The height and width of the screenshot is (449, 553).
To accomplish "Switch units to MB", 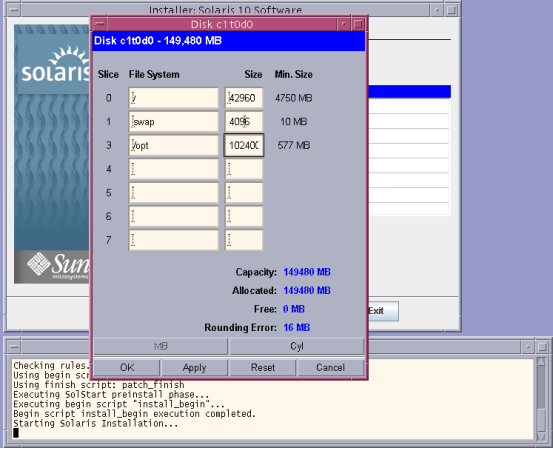I will click(160, 346).
